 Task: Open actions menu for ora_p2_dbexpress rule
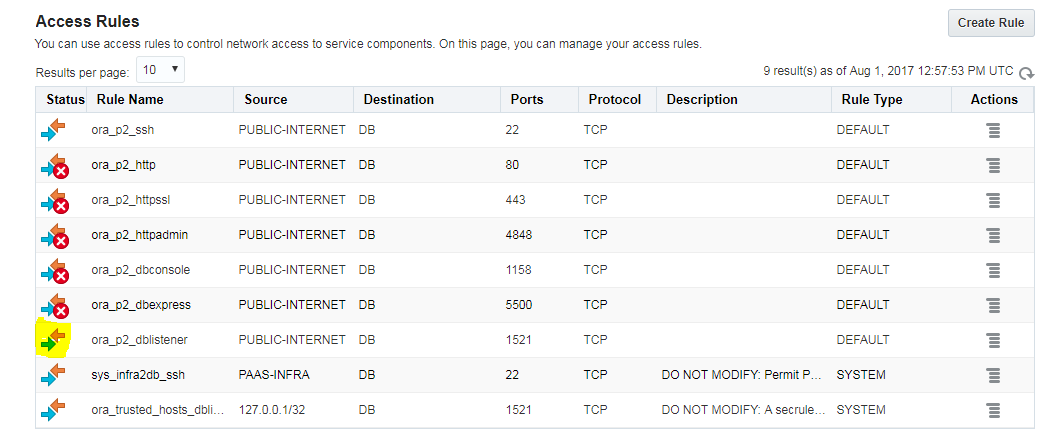tap(993, 305)
